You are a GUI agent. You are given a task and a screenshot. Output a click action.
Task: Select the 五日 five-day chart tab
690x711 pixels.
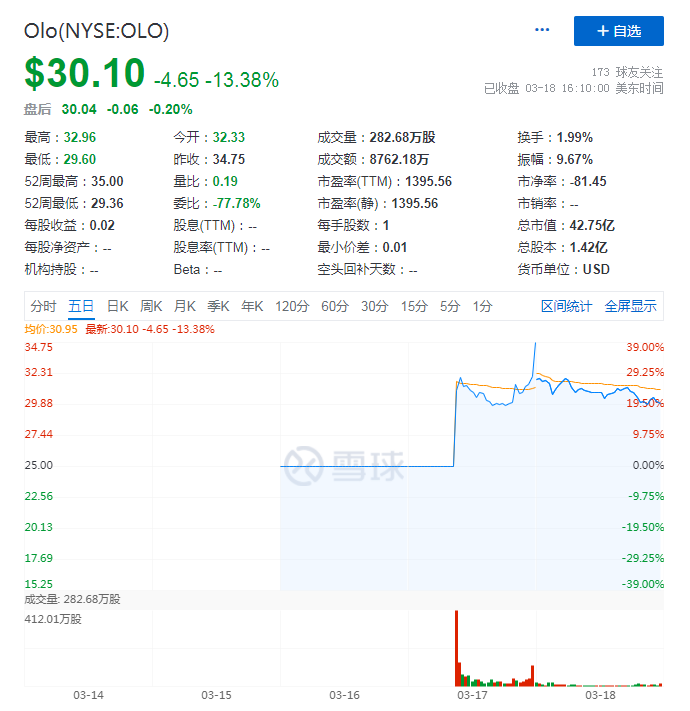pos(80,306)
